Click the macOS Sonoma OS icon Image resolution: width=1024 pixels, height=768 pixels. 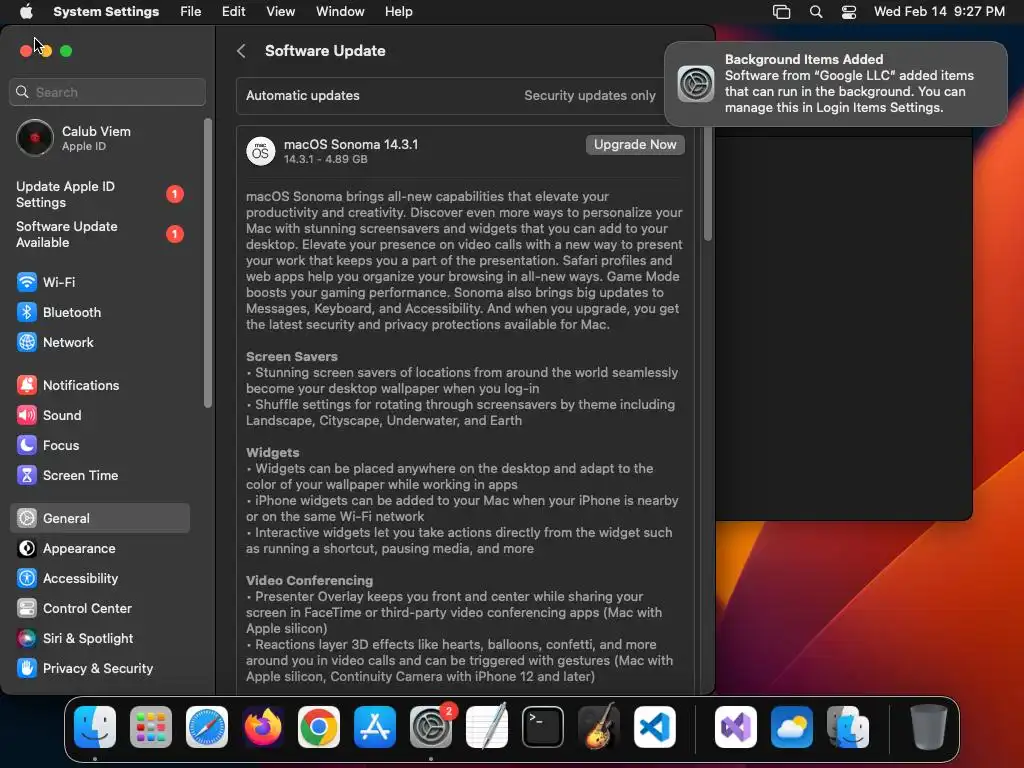pos(260,152)
